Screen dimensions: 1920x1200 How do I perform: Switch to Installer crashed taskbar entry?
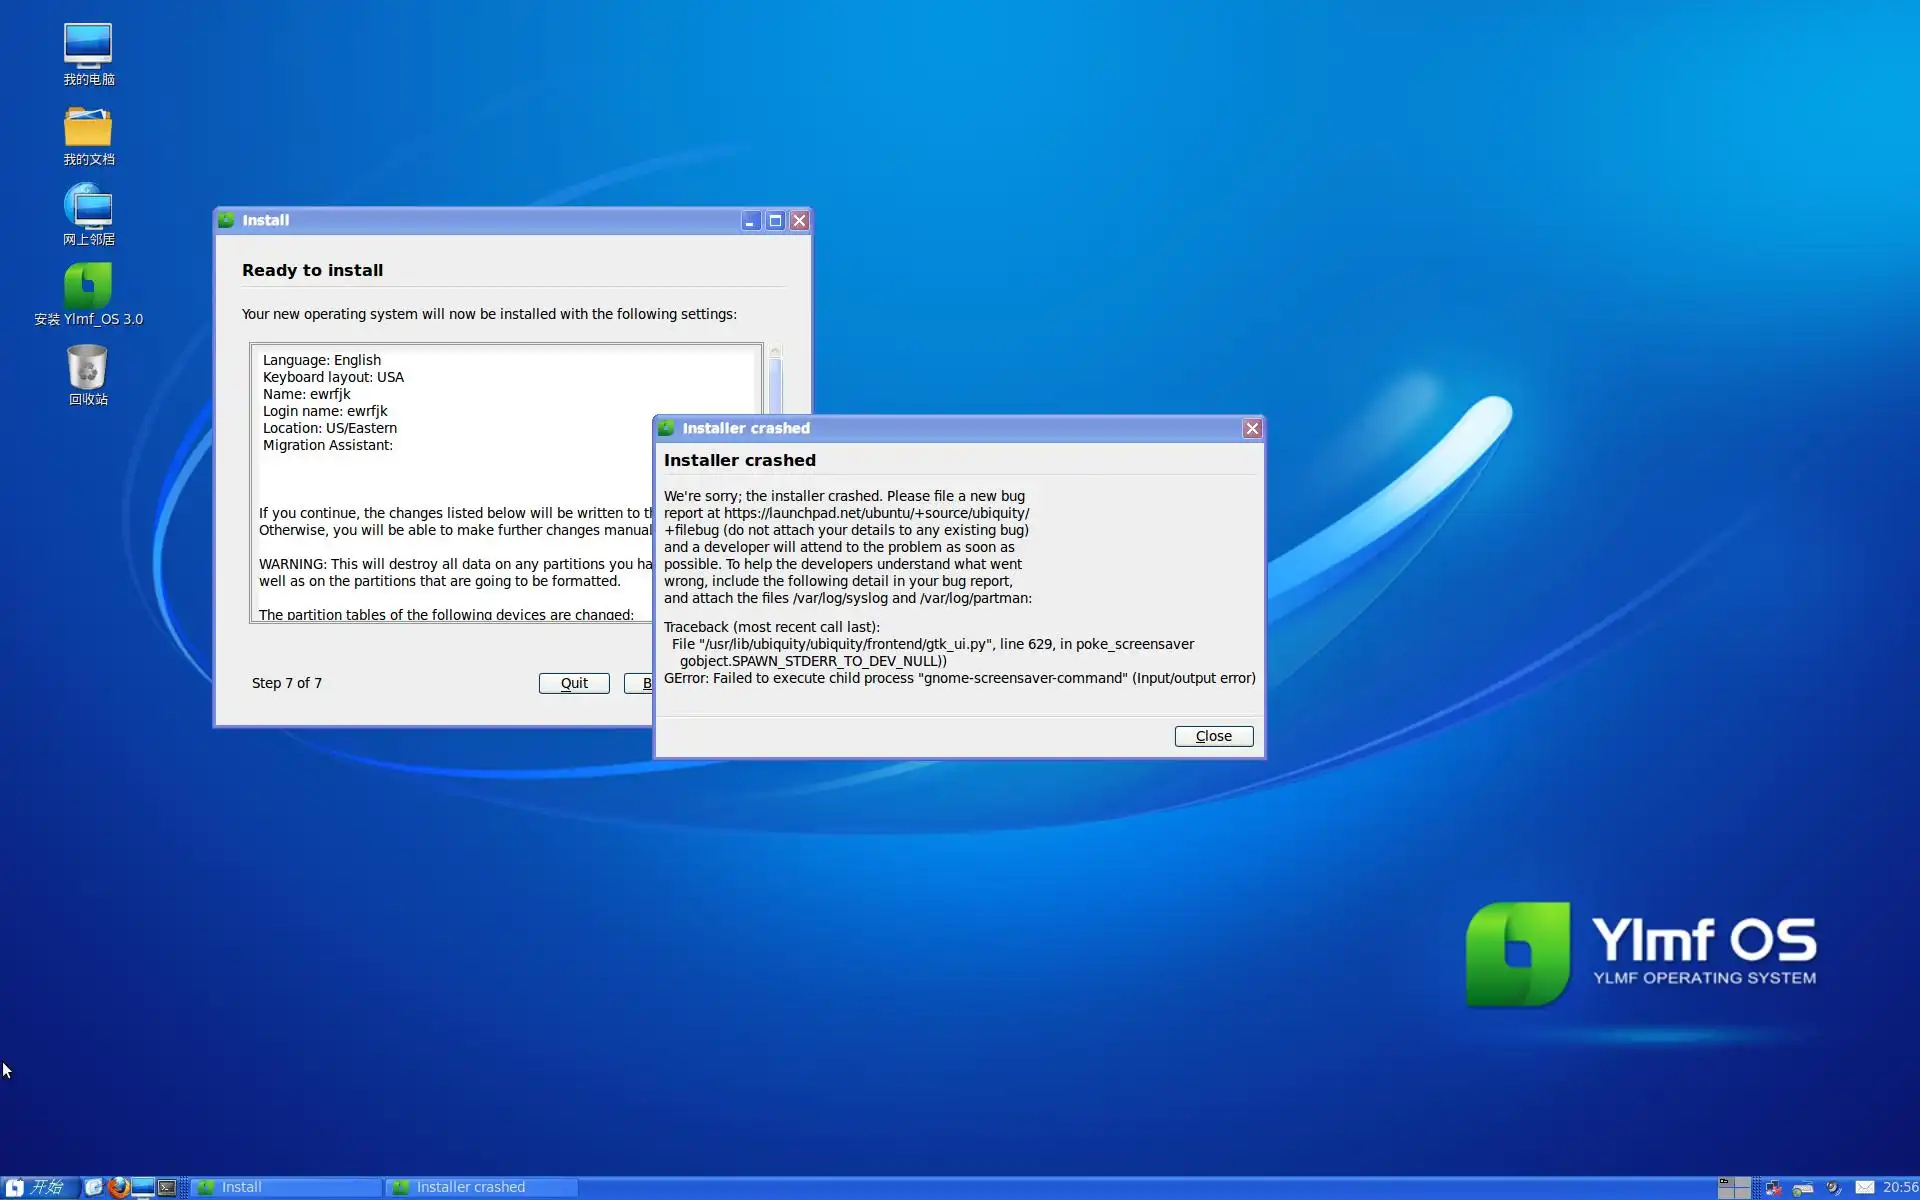pos(480,1187)
